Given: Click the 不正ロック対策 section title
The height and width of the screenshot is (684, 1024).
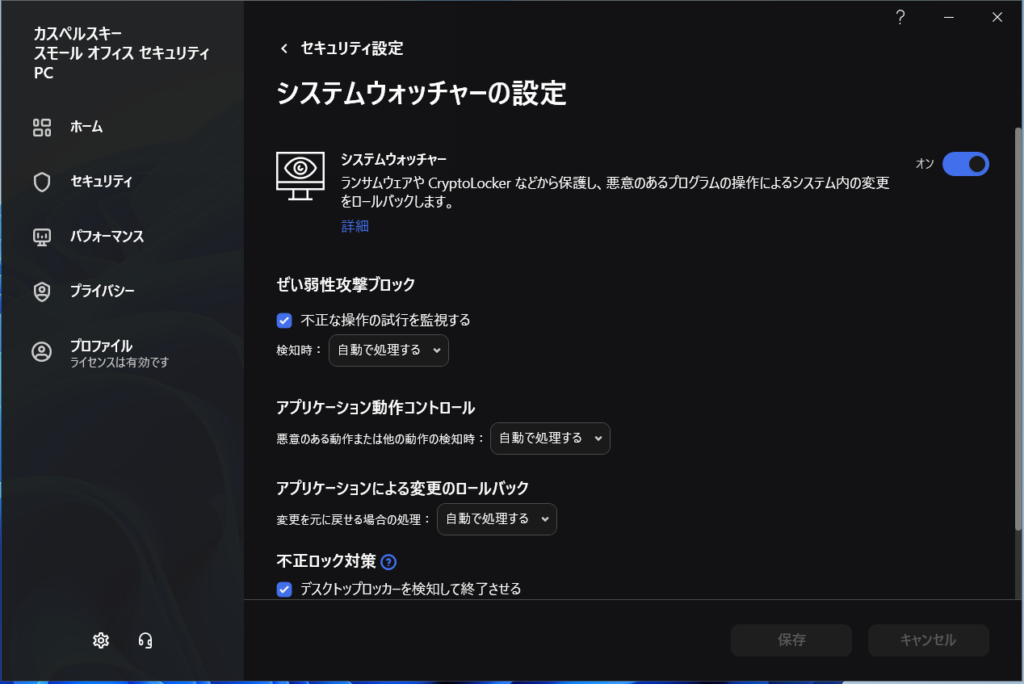Looking at the screenshot, I should coord(326,561).
